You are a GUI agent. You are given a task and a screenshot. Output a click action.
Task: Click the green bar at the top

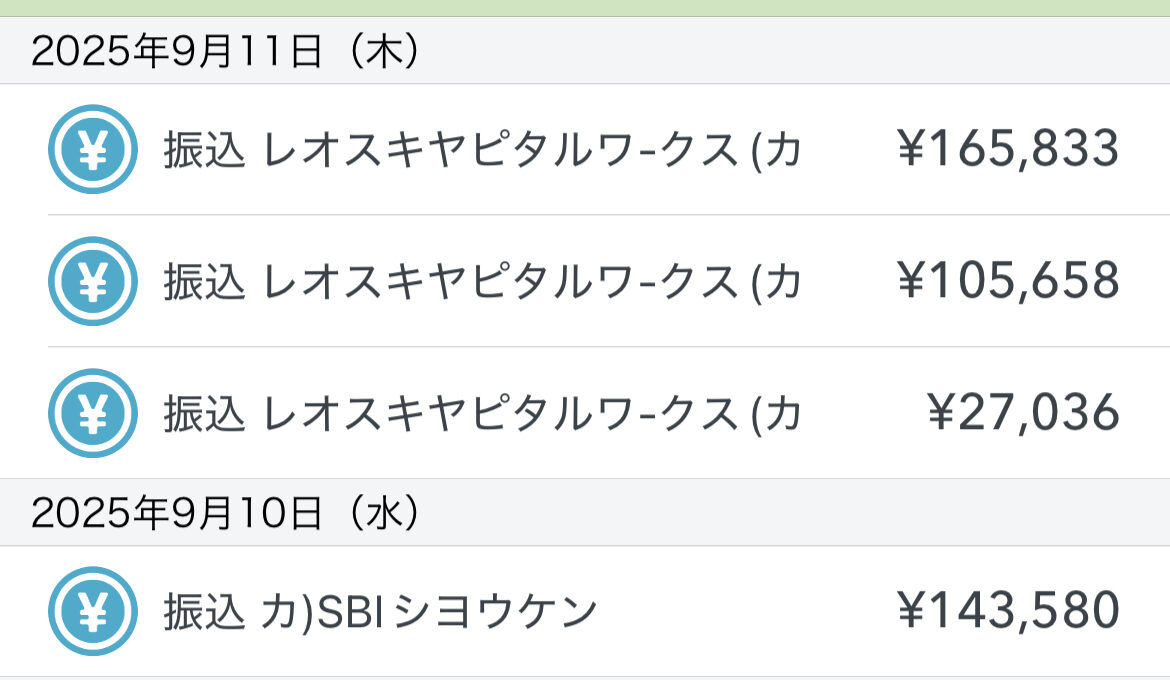[x=585, y=7]
